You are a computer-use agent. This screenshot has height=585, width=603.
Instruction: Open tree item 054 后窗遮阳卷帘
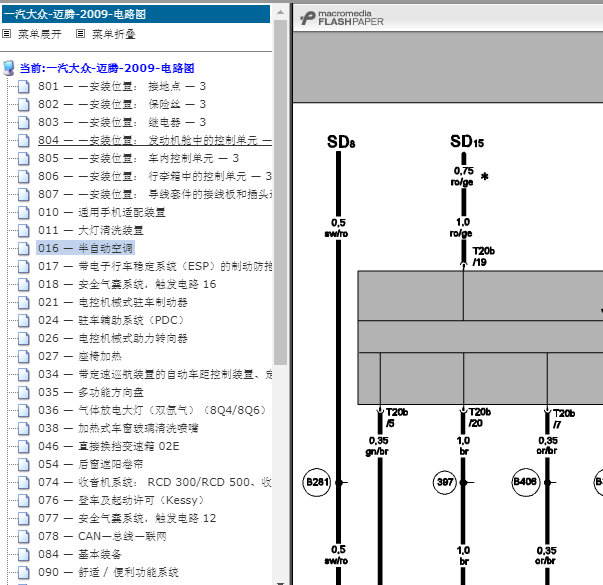tap(91, 464)
